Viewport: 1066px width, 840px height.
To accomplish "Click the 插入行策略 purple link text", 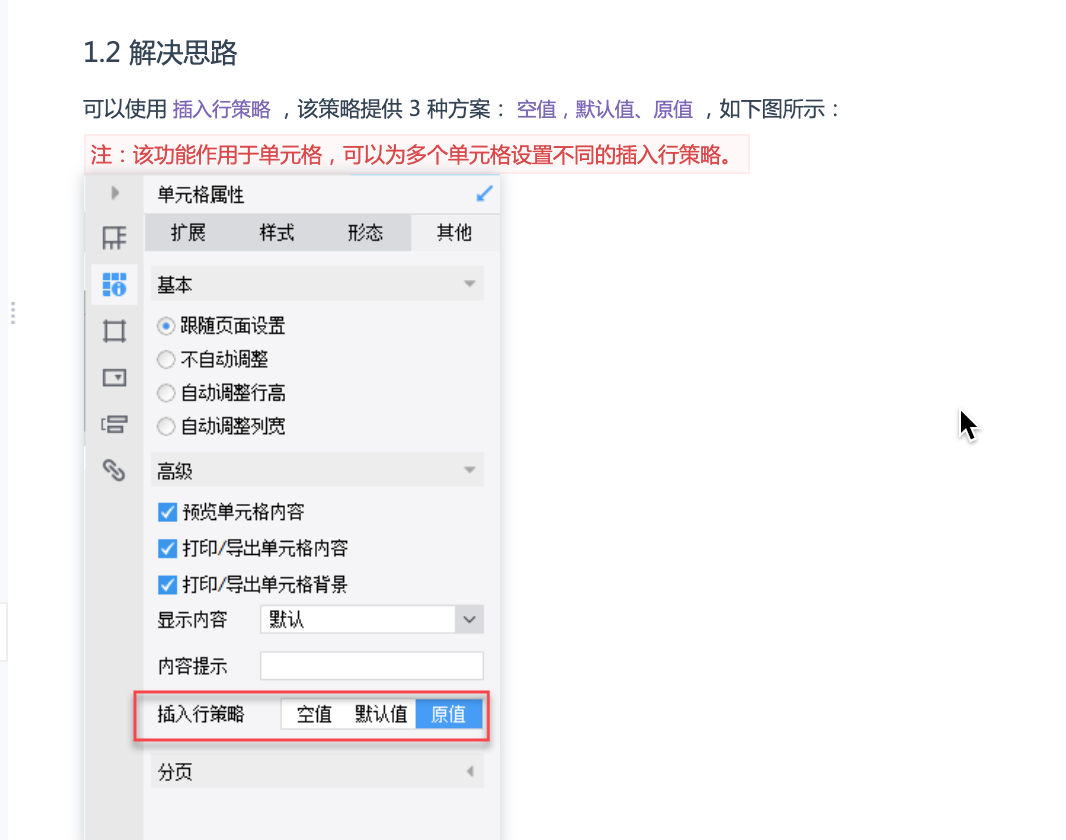I will pyautogui.click(x=222, y=109).
